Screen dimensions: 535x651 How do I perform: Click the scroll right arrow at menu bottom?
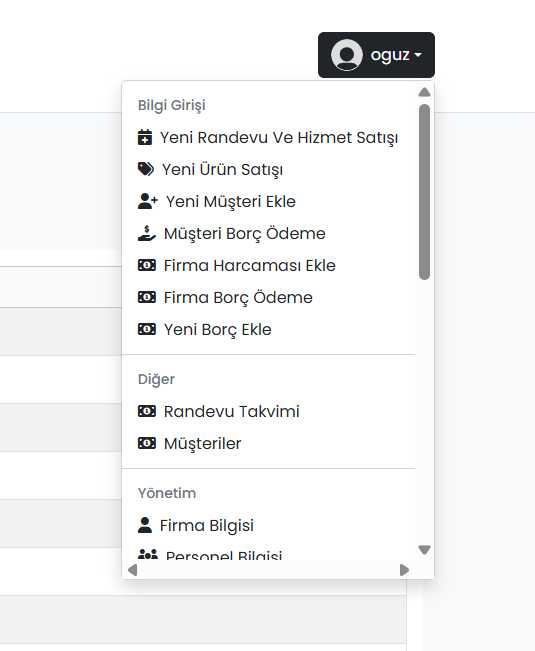(x=404, y=570)
